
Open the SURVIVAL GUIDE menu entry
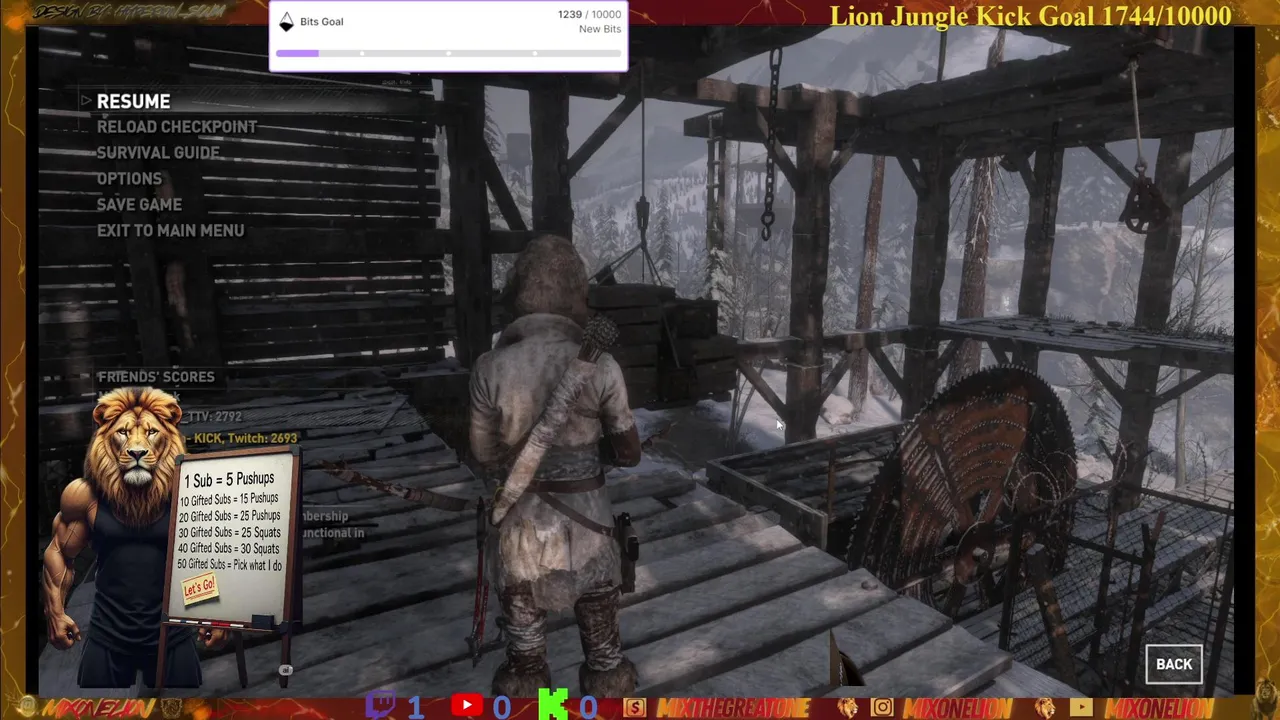[158, 153]
